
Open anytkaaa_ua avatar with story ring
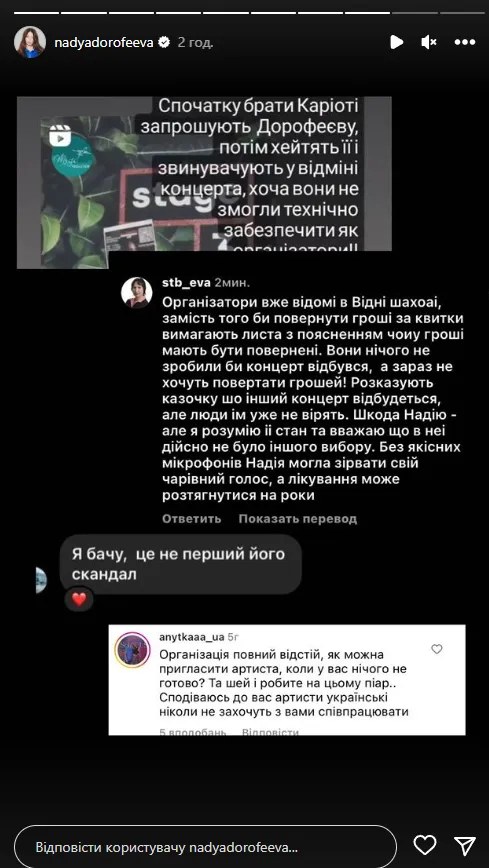coord(132,650)
